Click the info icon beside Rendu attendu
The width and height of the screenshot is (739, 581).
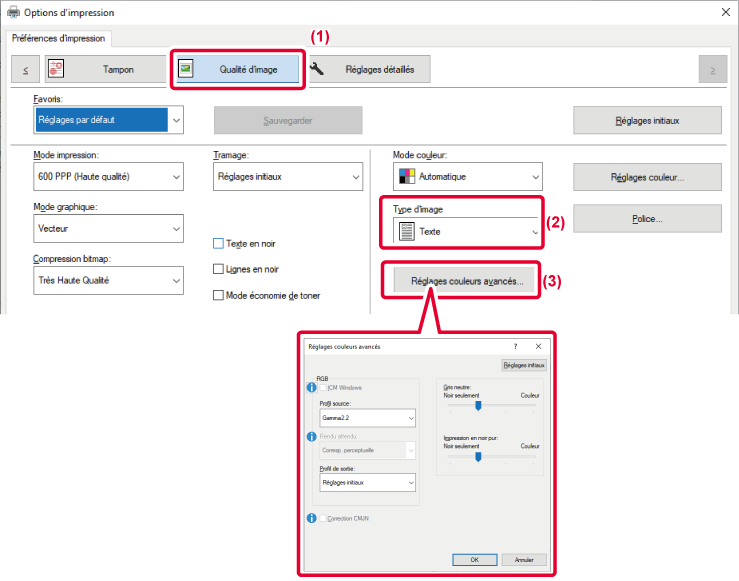pos(312,436)
